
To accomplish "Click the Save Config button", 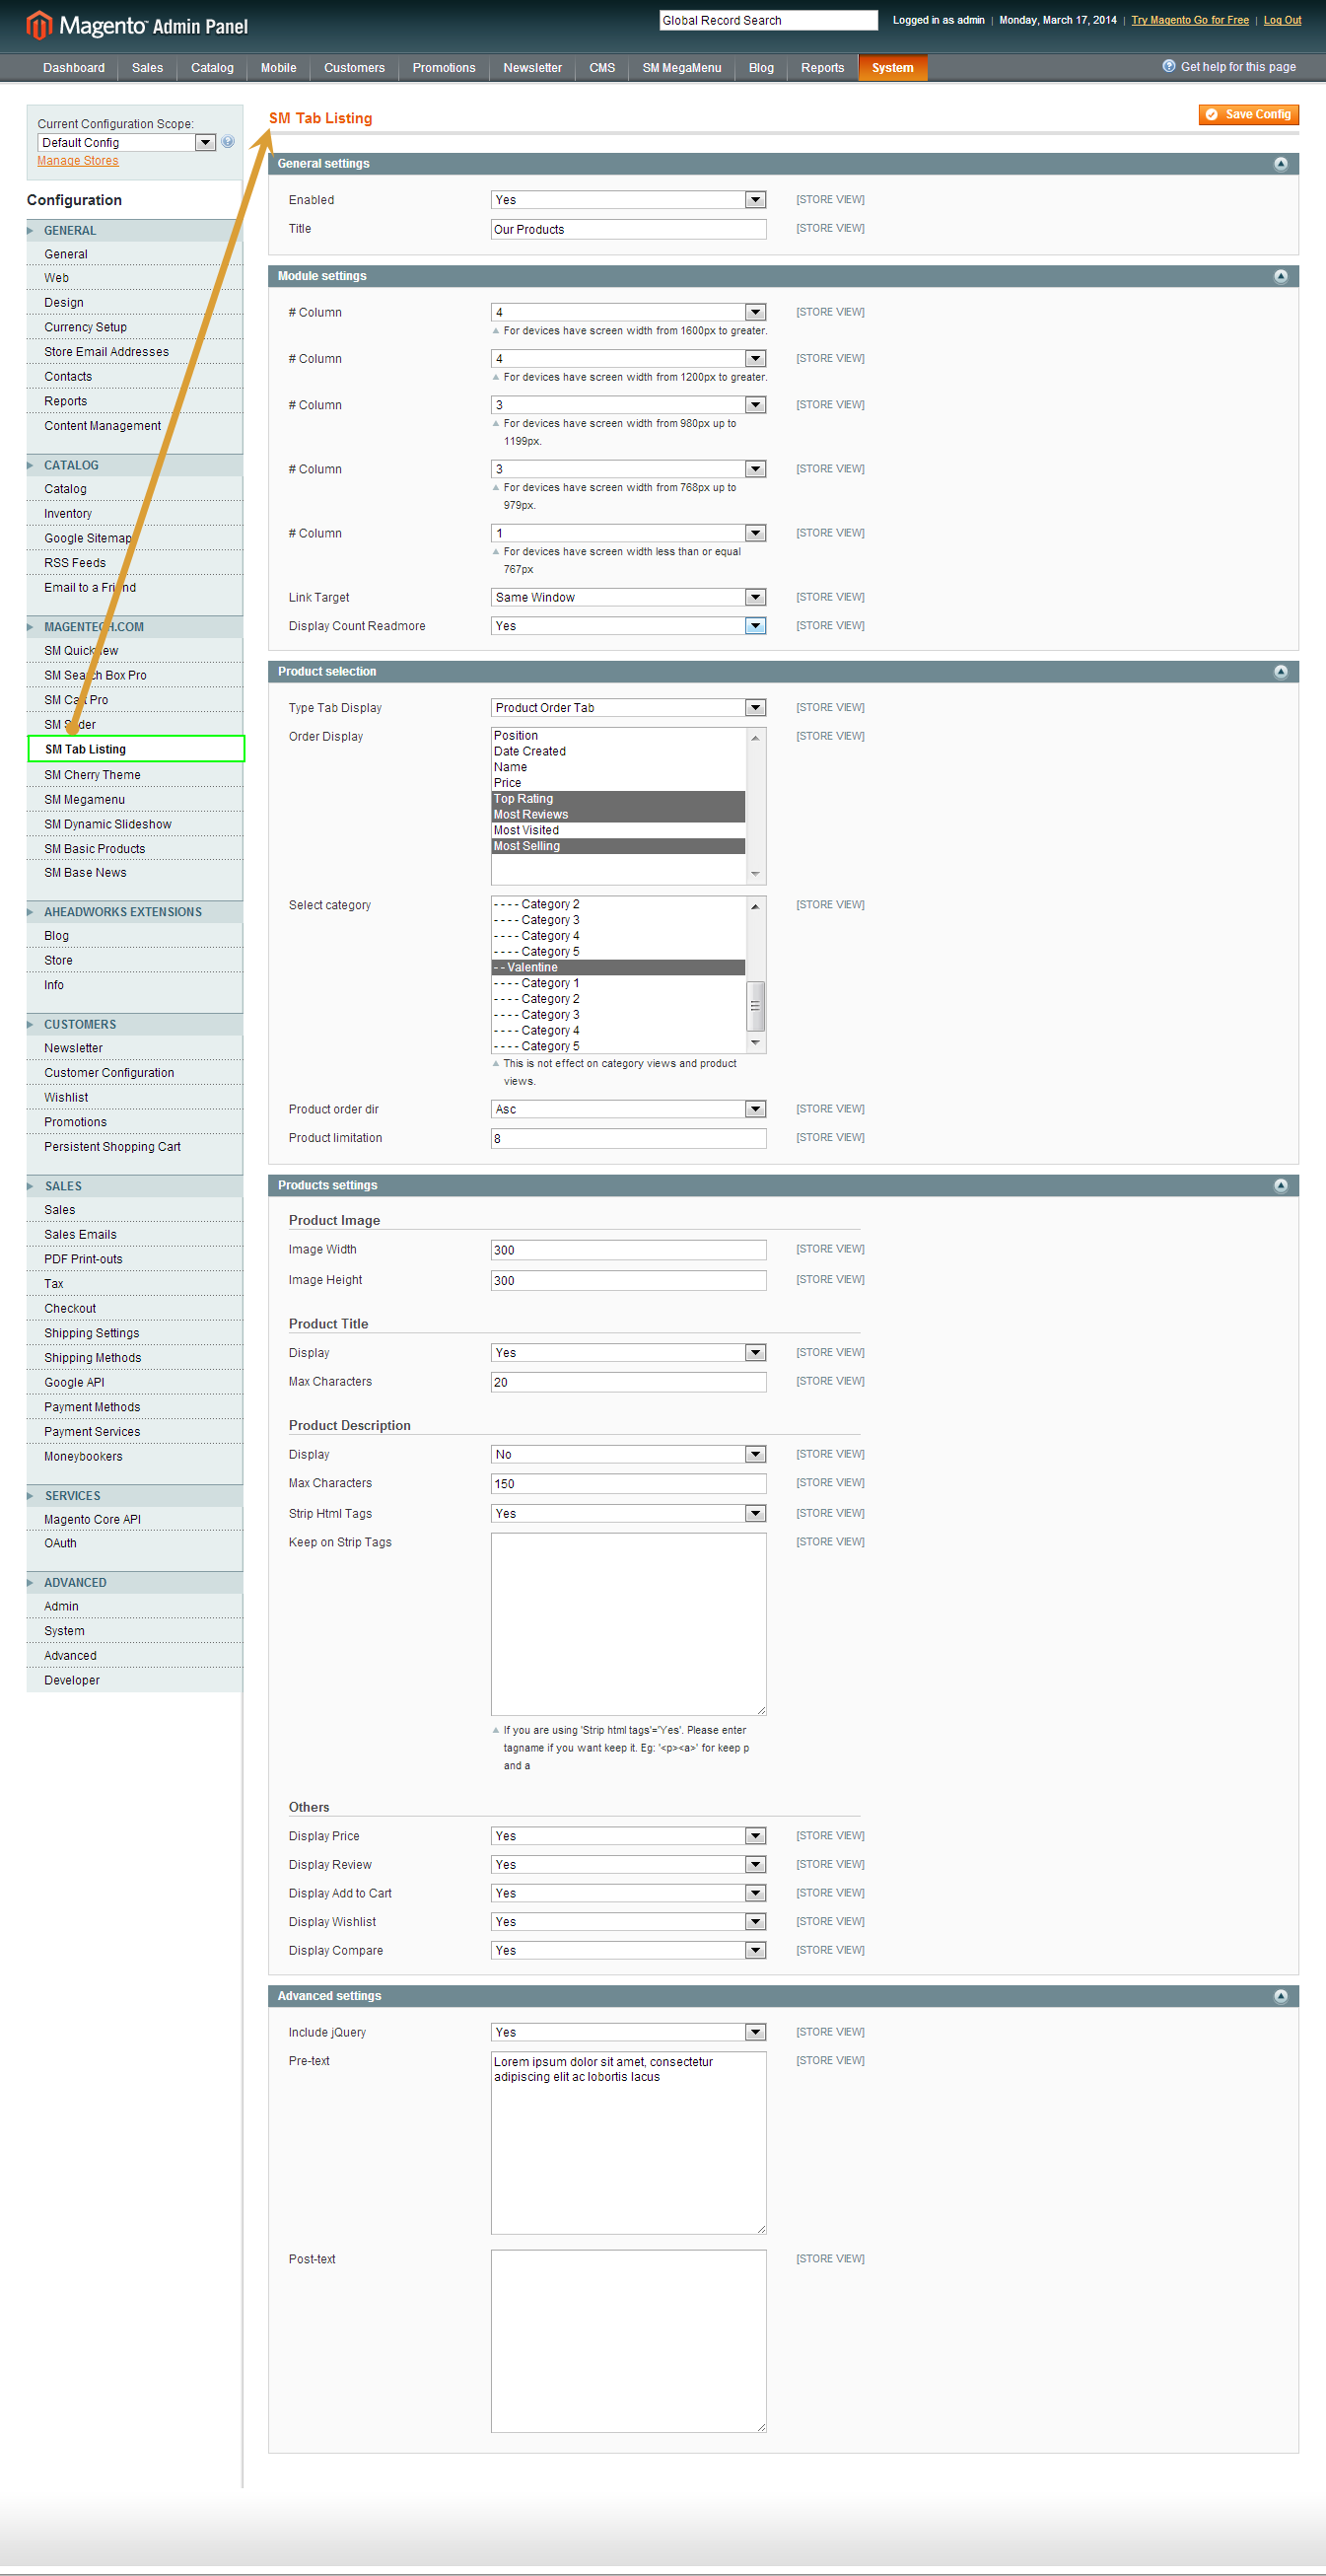I will click(1248, 115).
